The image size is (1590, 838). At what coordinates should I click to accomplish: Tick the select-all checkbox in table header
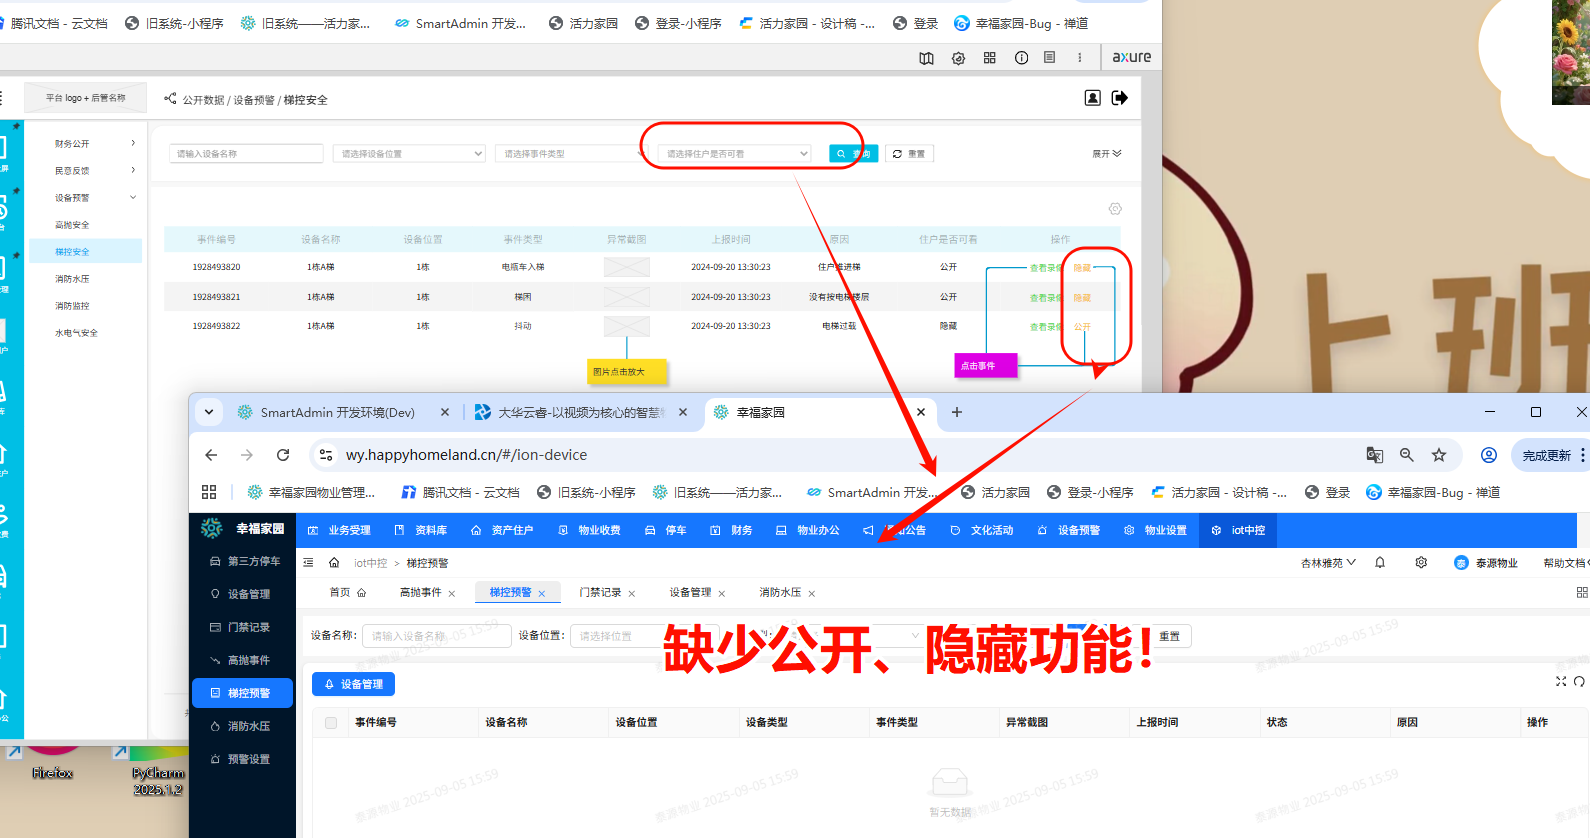pos(331,722)
